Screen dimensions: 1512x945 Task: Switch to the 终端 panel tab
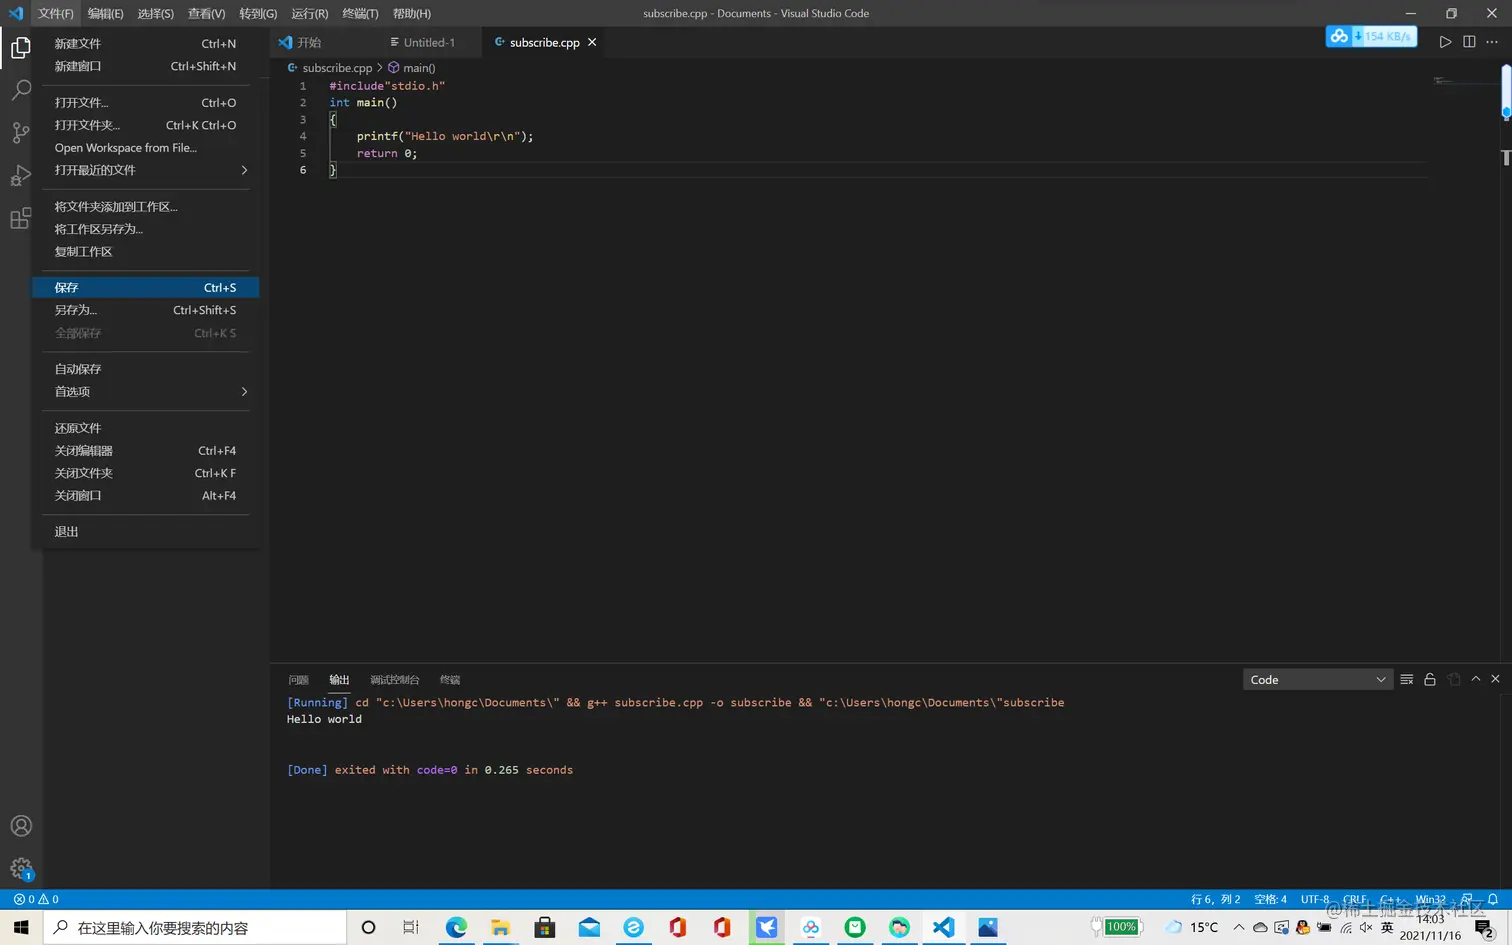(x=450, y=680)
